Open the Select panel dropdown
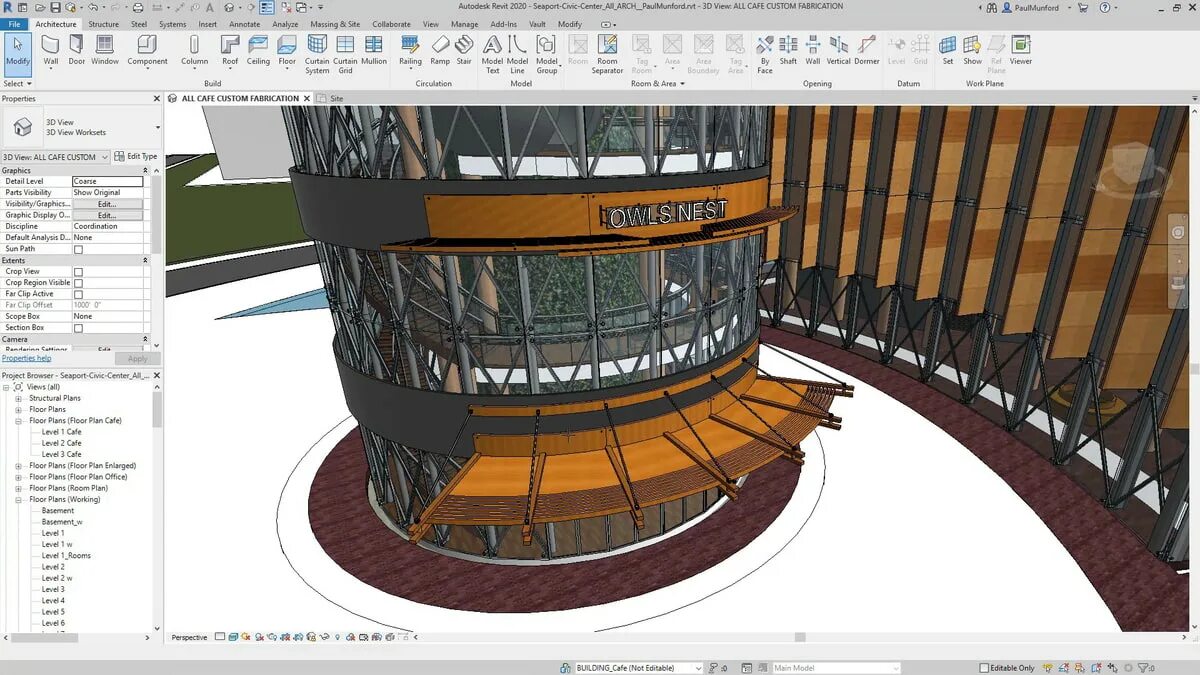 [x=17, y=84]
